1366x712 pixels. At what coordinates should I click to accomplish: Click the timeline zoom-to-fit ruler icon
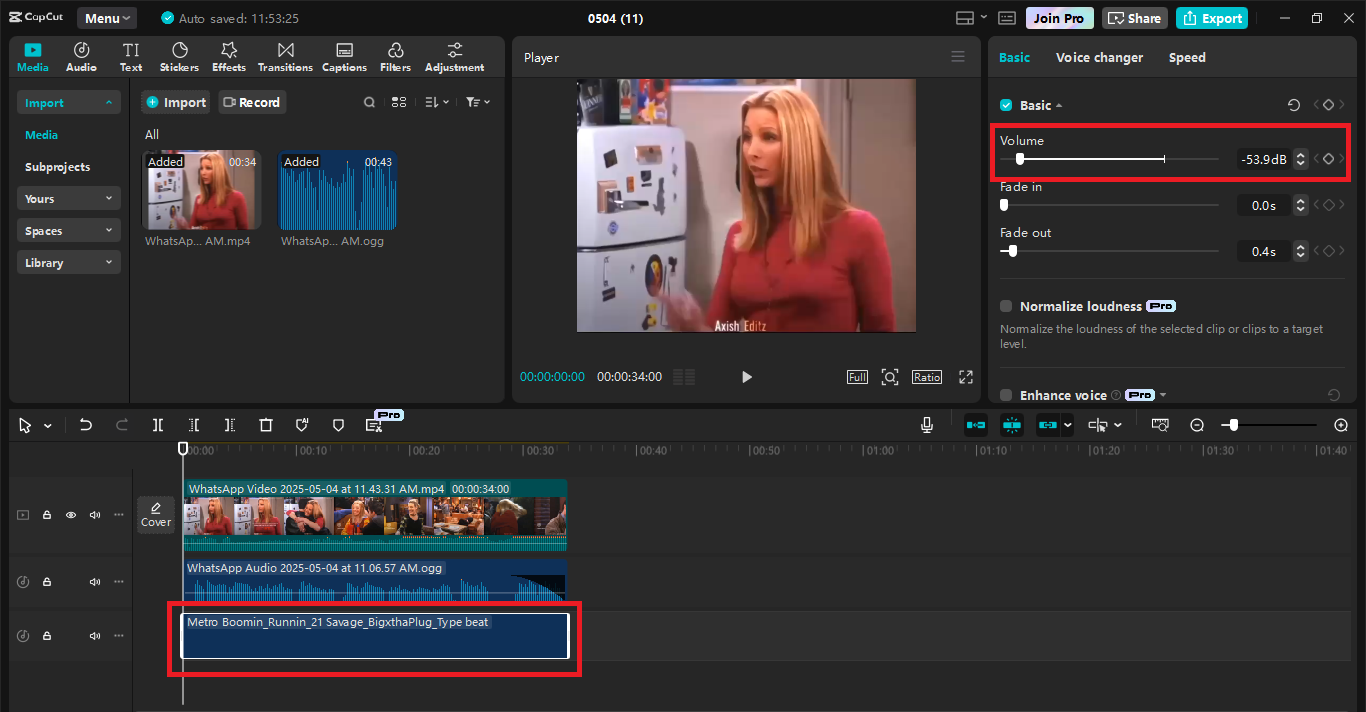1160,425
